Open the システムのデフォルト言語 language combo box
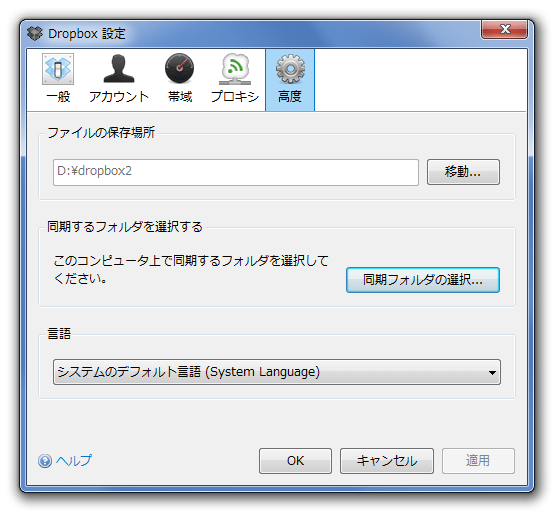Image resolution: width=556 pixels, height=515 pixels. [277, 372]
